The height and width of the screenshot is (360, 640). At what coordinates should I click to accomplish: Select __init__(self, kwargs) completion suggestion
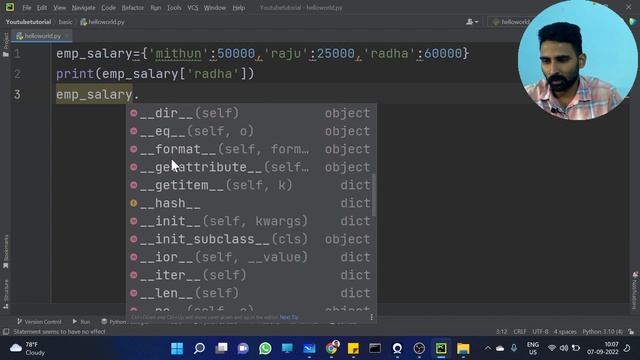[251, 221]
